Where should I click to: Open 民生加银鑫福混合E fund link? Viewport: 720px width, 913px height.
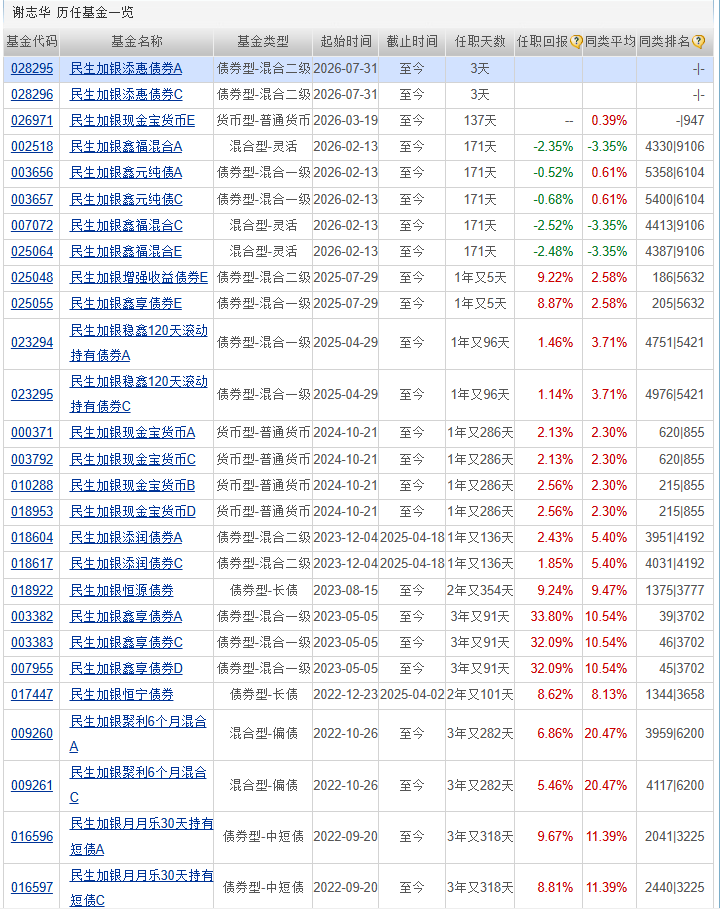(126, 252)
